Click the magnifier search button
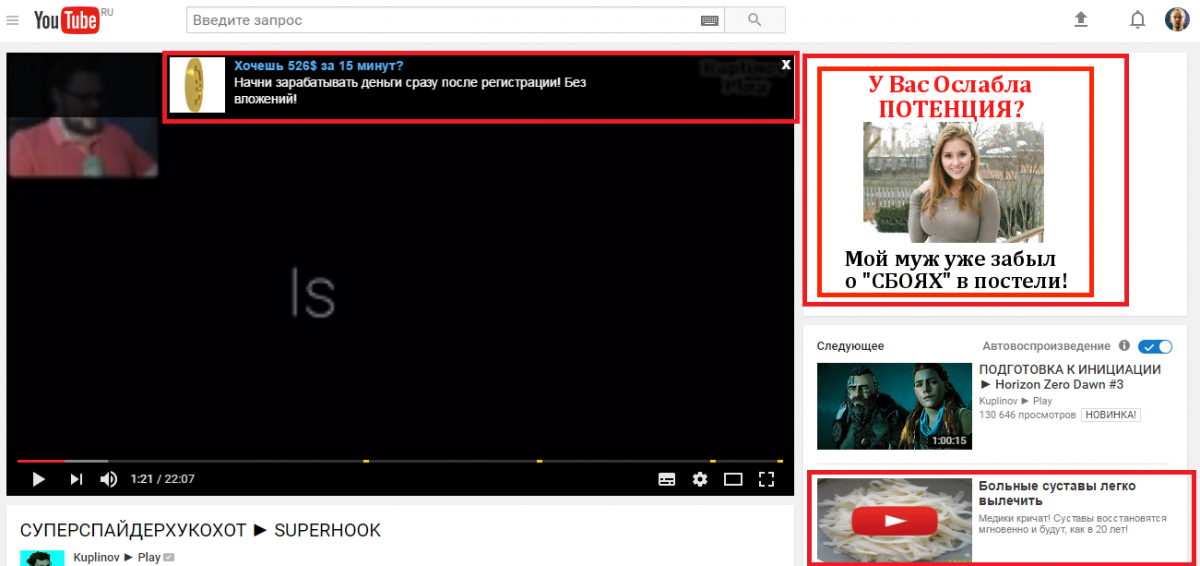This screenshot has height=566, width=1200. (755, 20)
